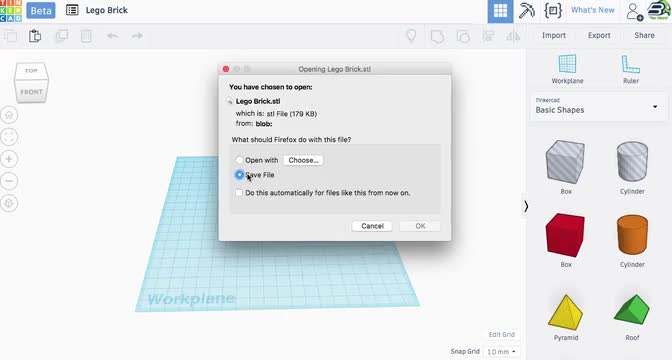
Task: Open the Basic Shapes category dropdown
Action: [597, 106]
